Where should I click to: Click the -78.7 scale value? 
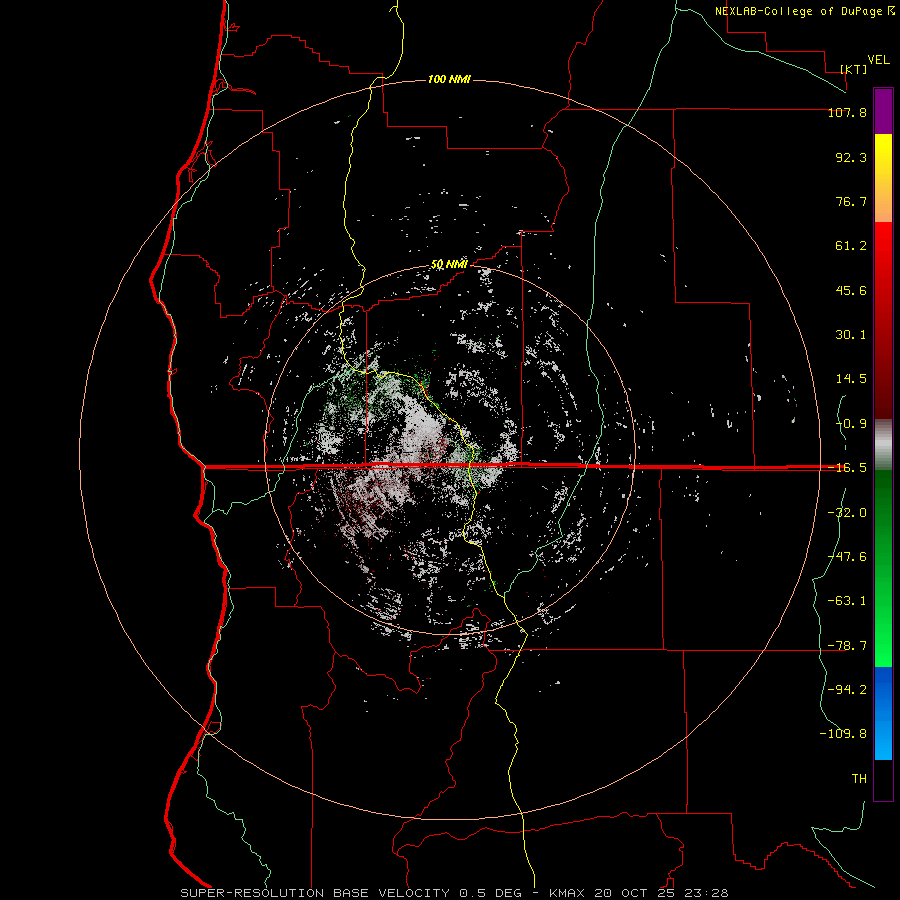847,646
